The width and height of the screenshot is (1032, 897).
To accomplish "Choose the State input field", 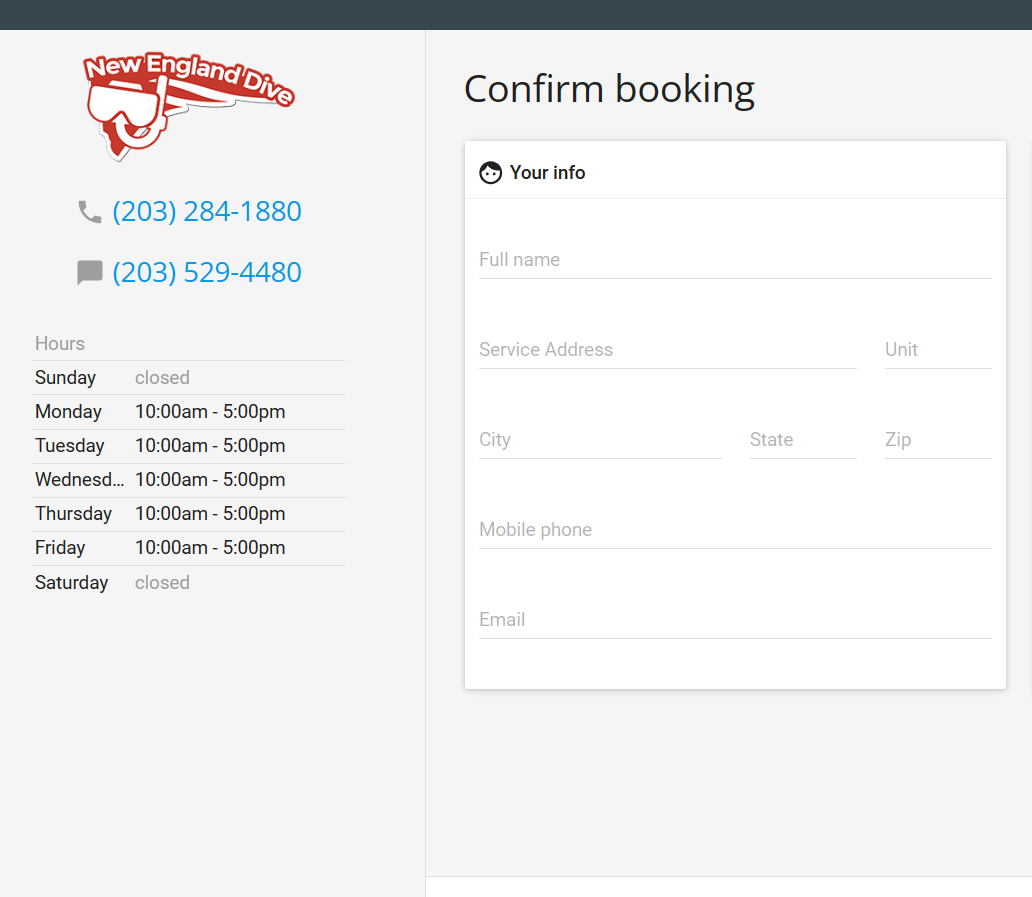I will click(x=802, y=440).
